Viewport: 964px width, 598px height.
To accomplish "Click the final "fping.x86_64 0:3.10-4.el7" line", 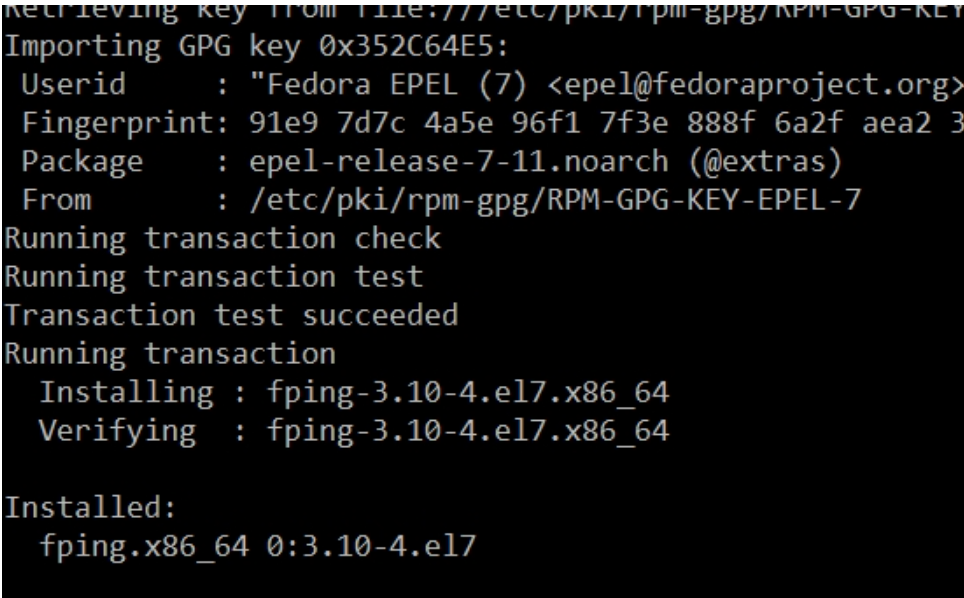I will tap(260, 544).
